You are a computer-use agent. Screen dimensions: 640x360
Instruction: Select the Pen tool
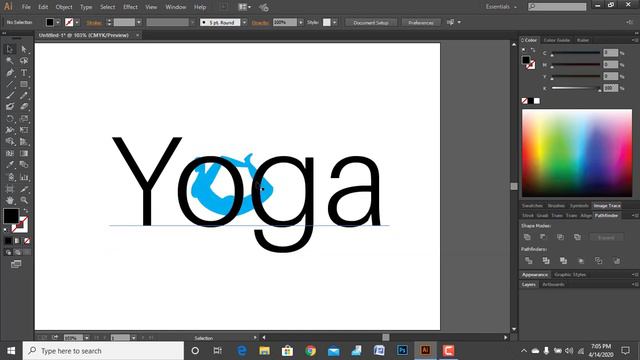click(10, 73)
